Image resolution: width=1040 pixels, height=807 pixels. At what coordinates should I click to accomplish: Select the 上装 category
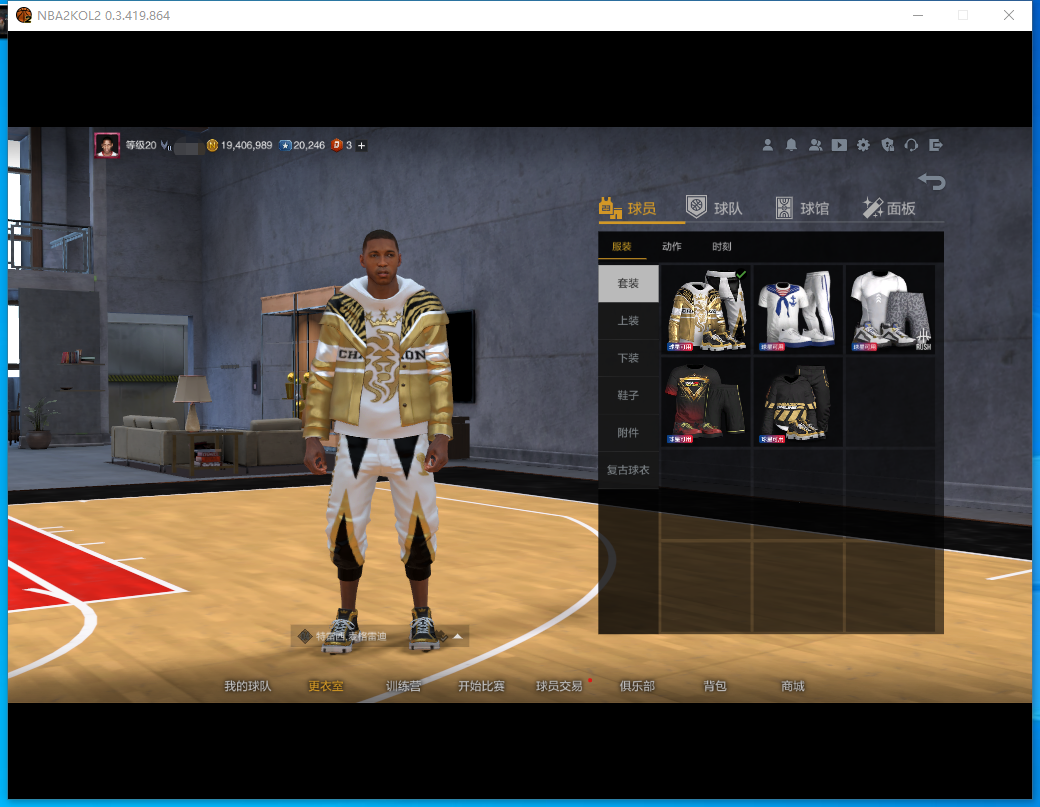(x=628, y=321)
